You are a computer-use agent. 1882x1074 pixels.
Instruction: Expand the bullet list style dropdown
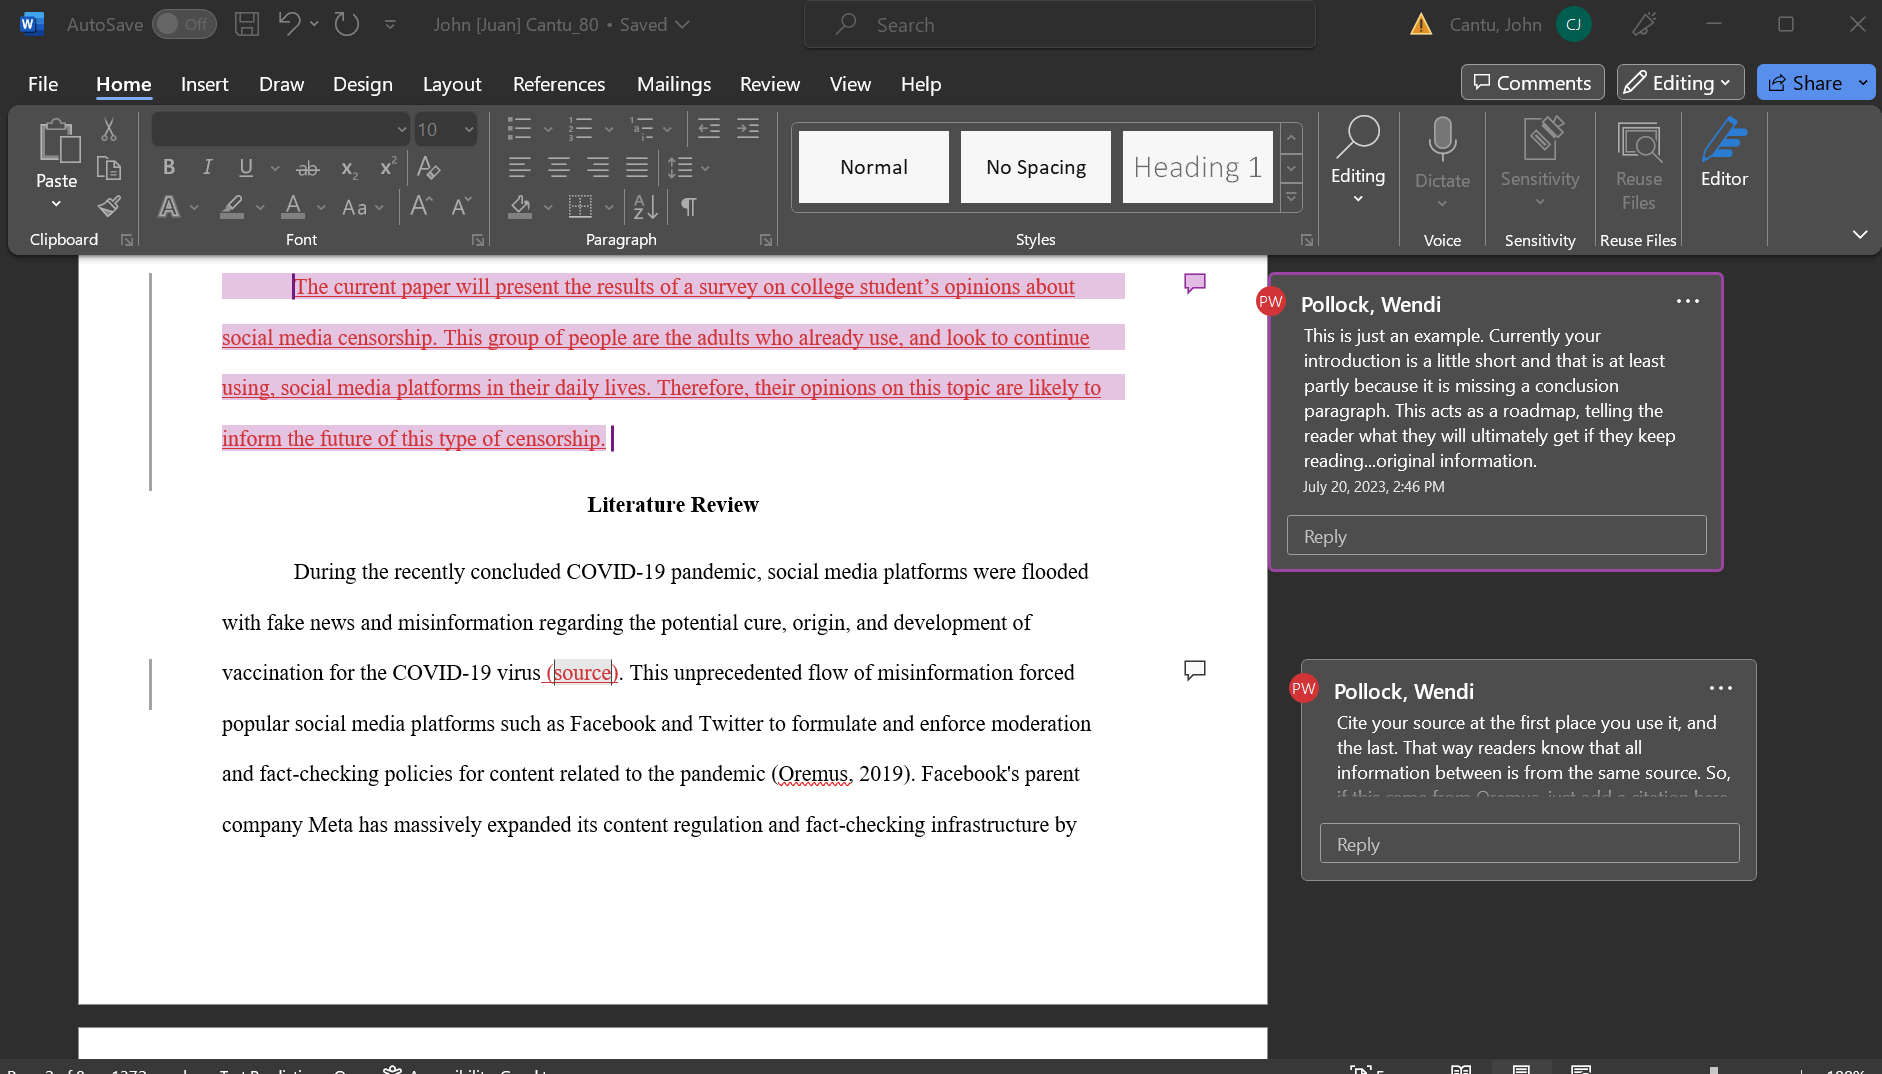click(x=548, y=129)
